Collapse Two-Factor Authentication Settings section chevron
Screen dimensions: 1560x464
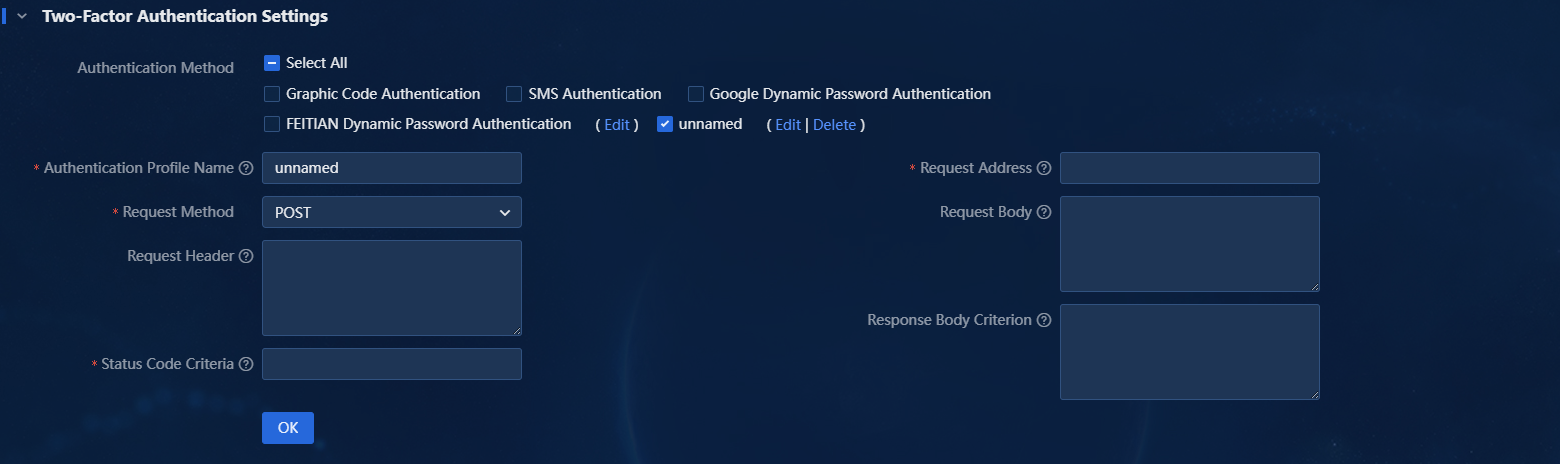[x=22, y=16]
